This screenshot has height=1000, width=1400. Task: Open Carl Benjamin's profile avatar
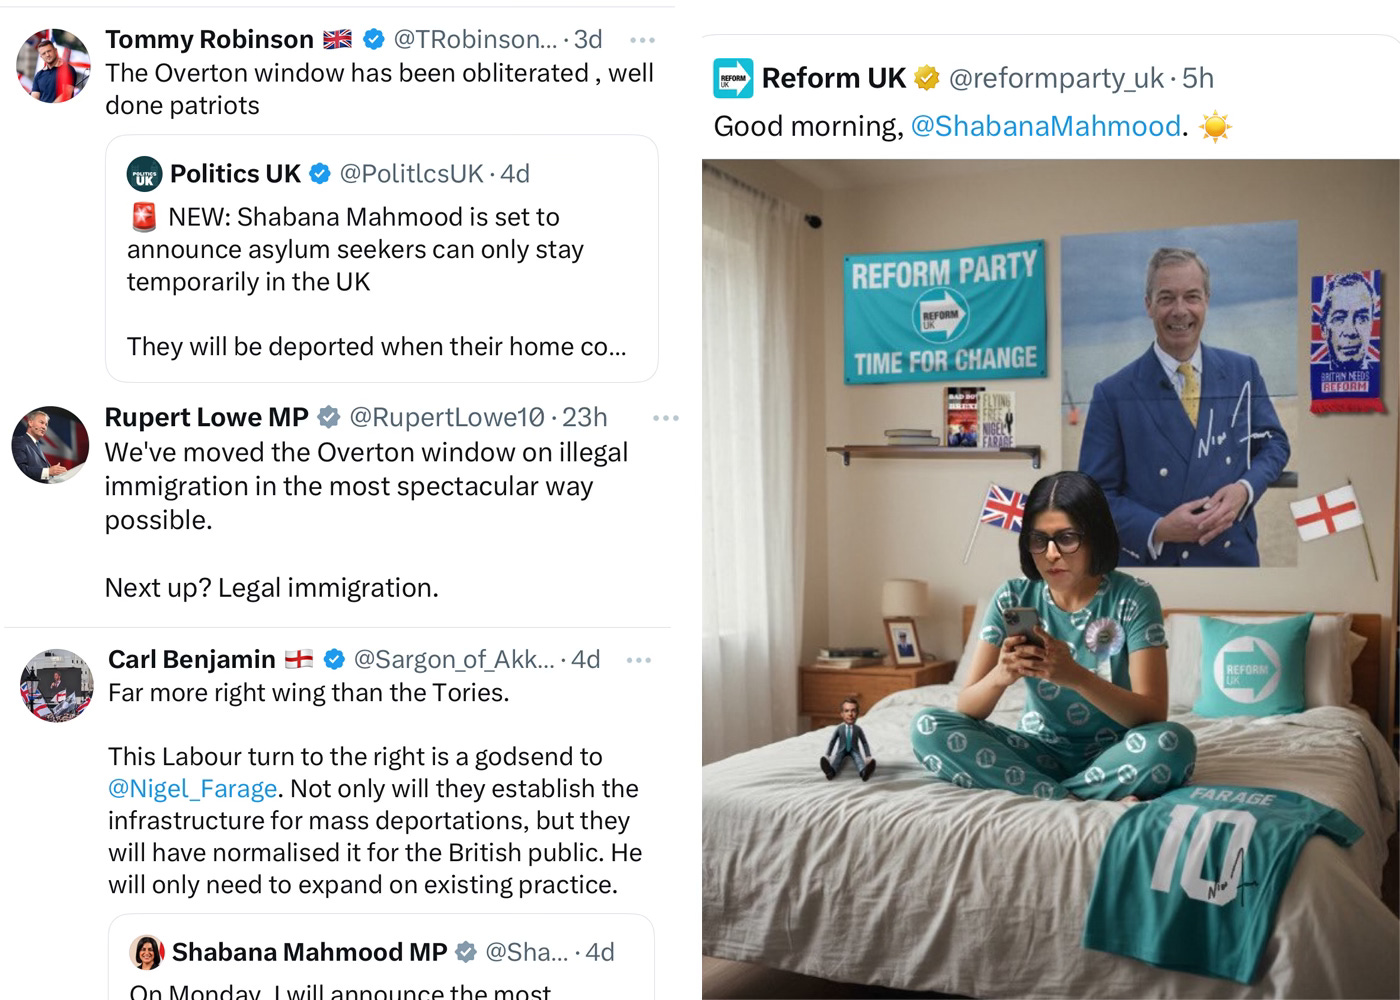pyautogui.click(x=57, y=686)
